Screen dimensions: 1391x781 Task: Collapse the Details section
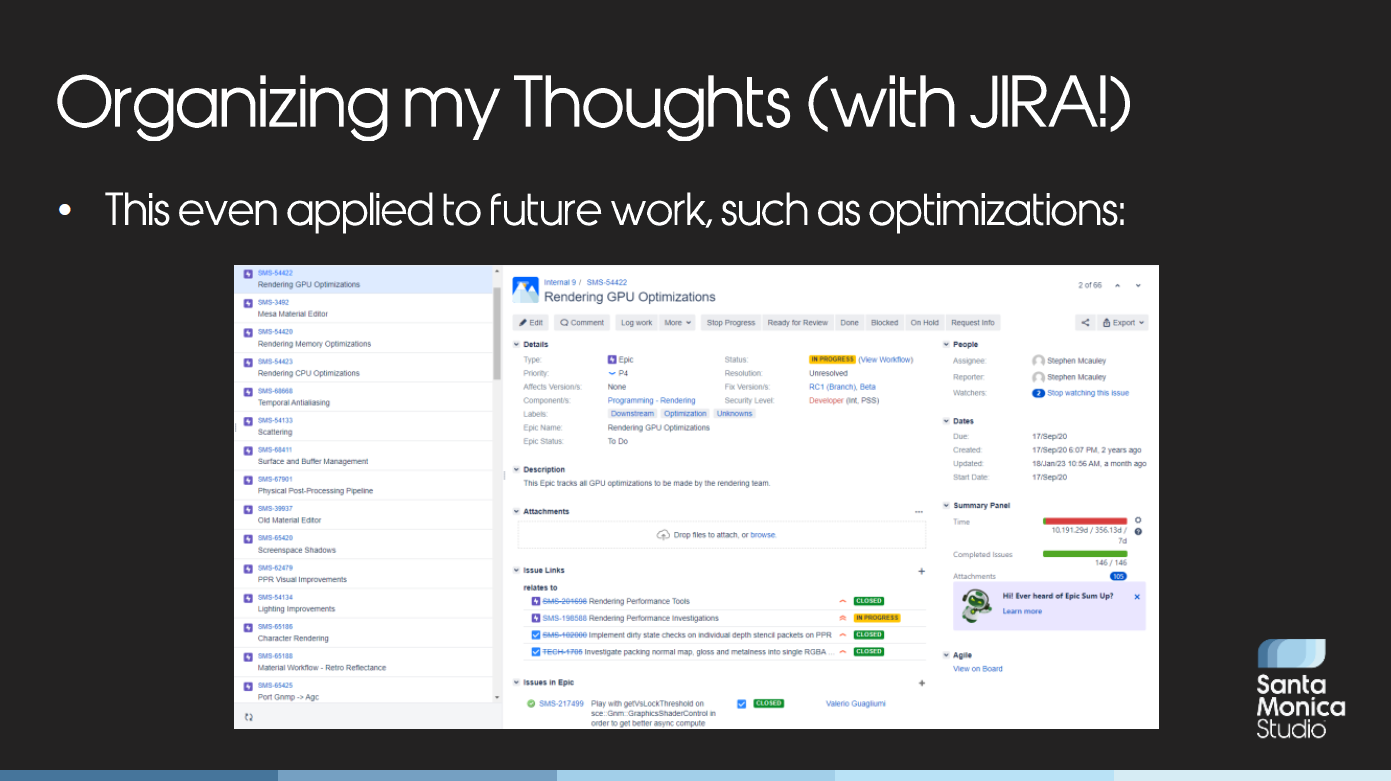click(x=517, y=344)
